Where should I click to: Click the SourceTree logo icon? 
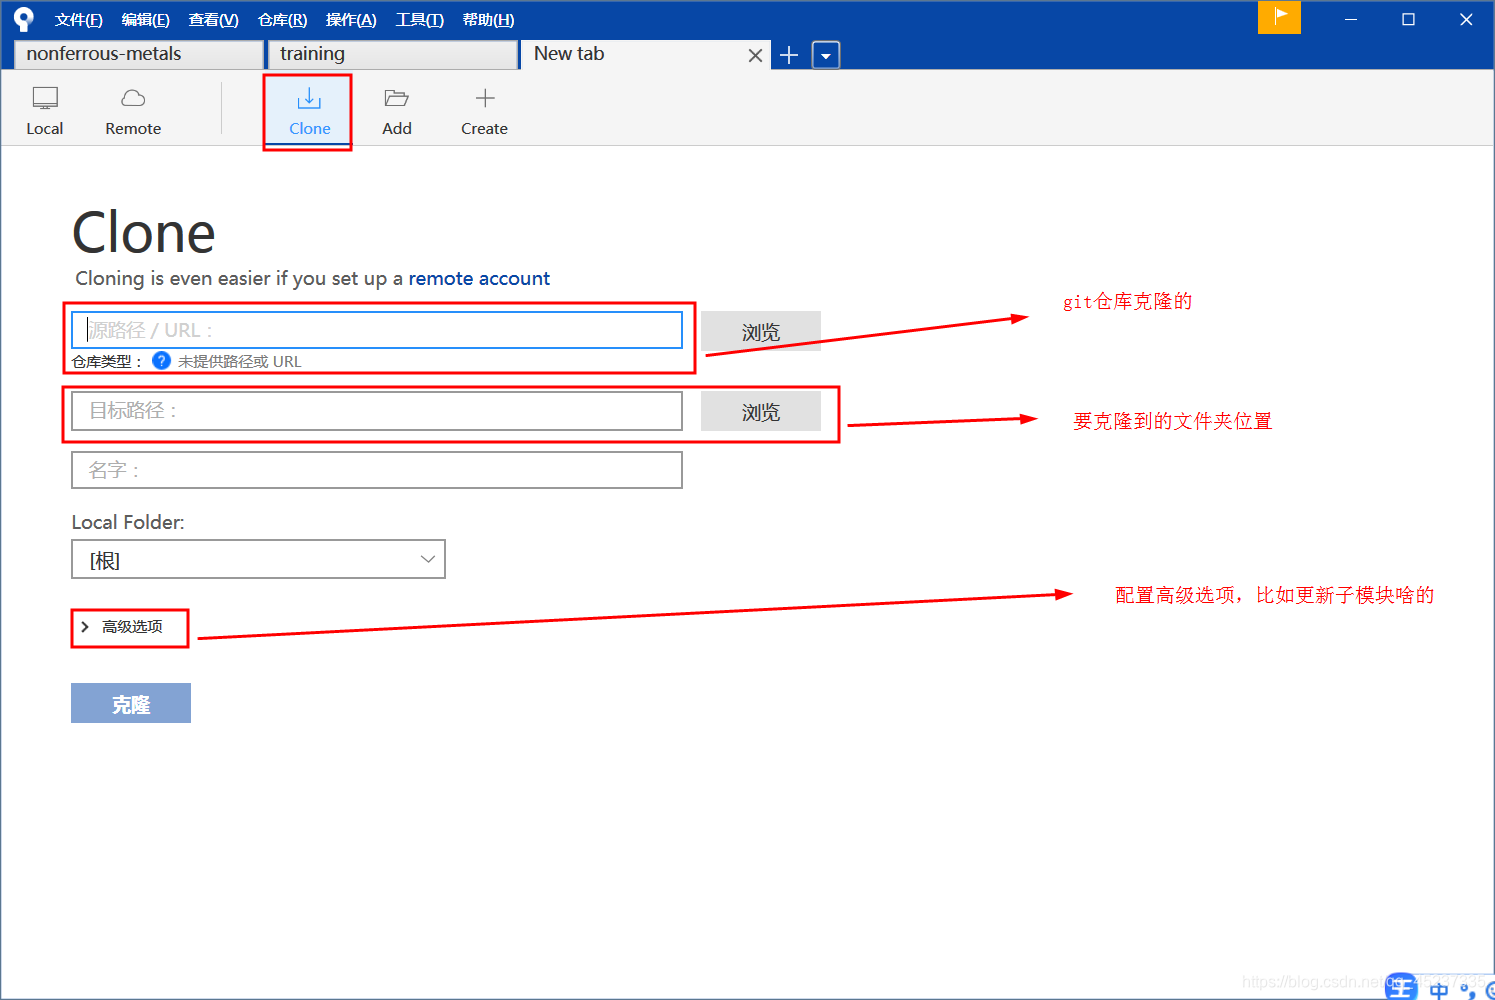tap(24, 19)
